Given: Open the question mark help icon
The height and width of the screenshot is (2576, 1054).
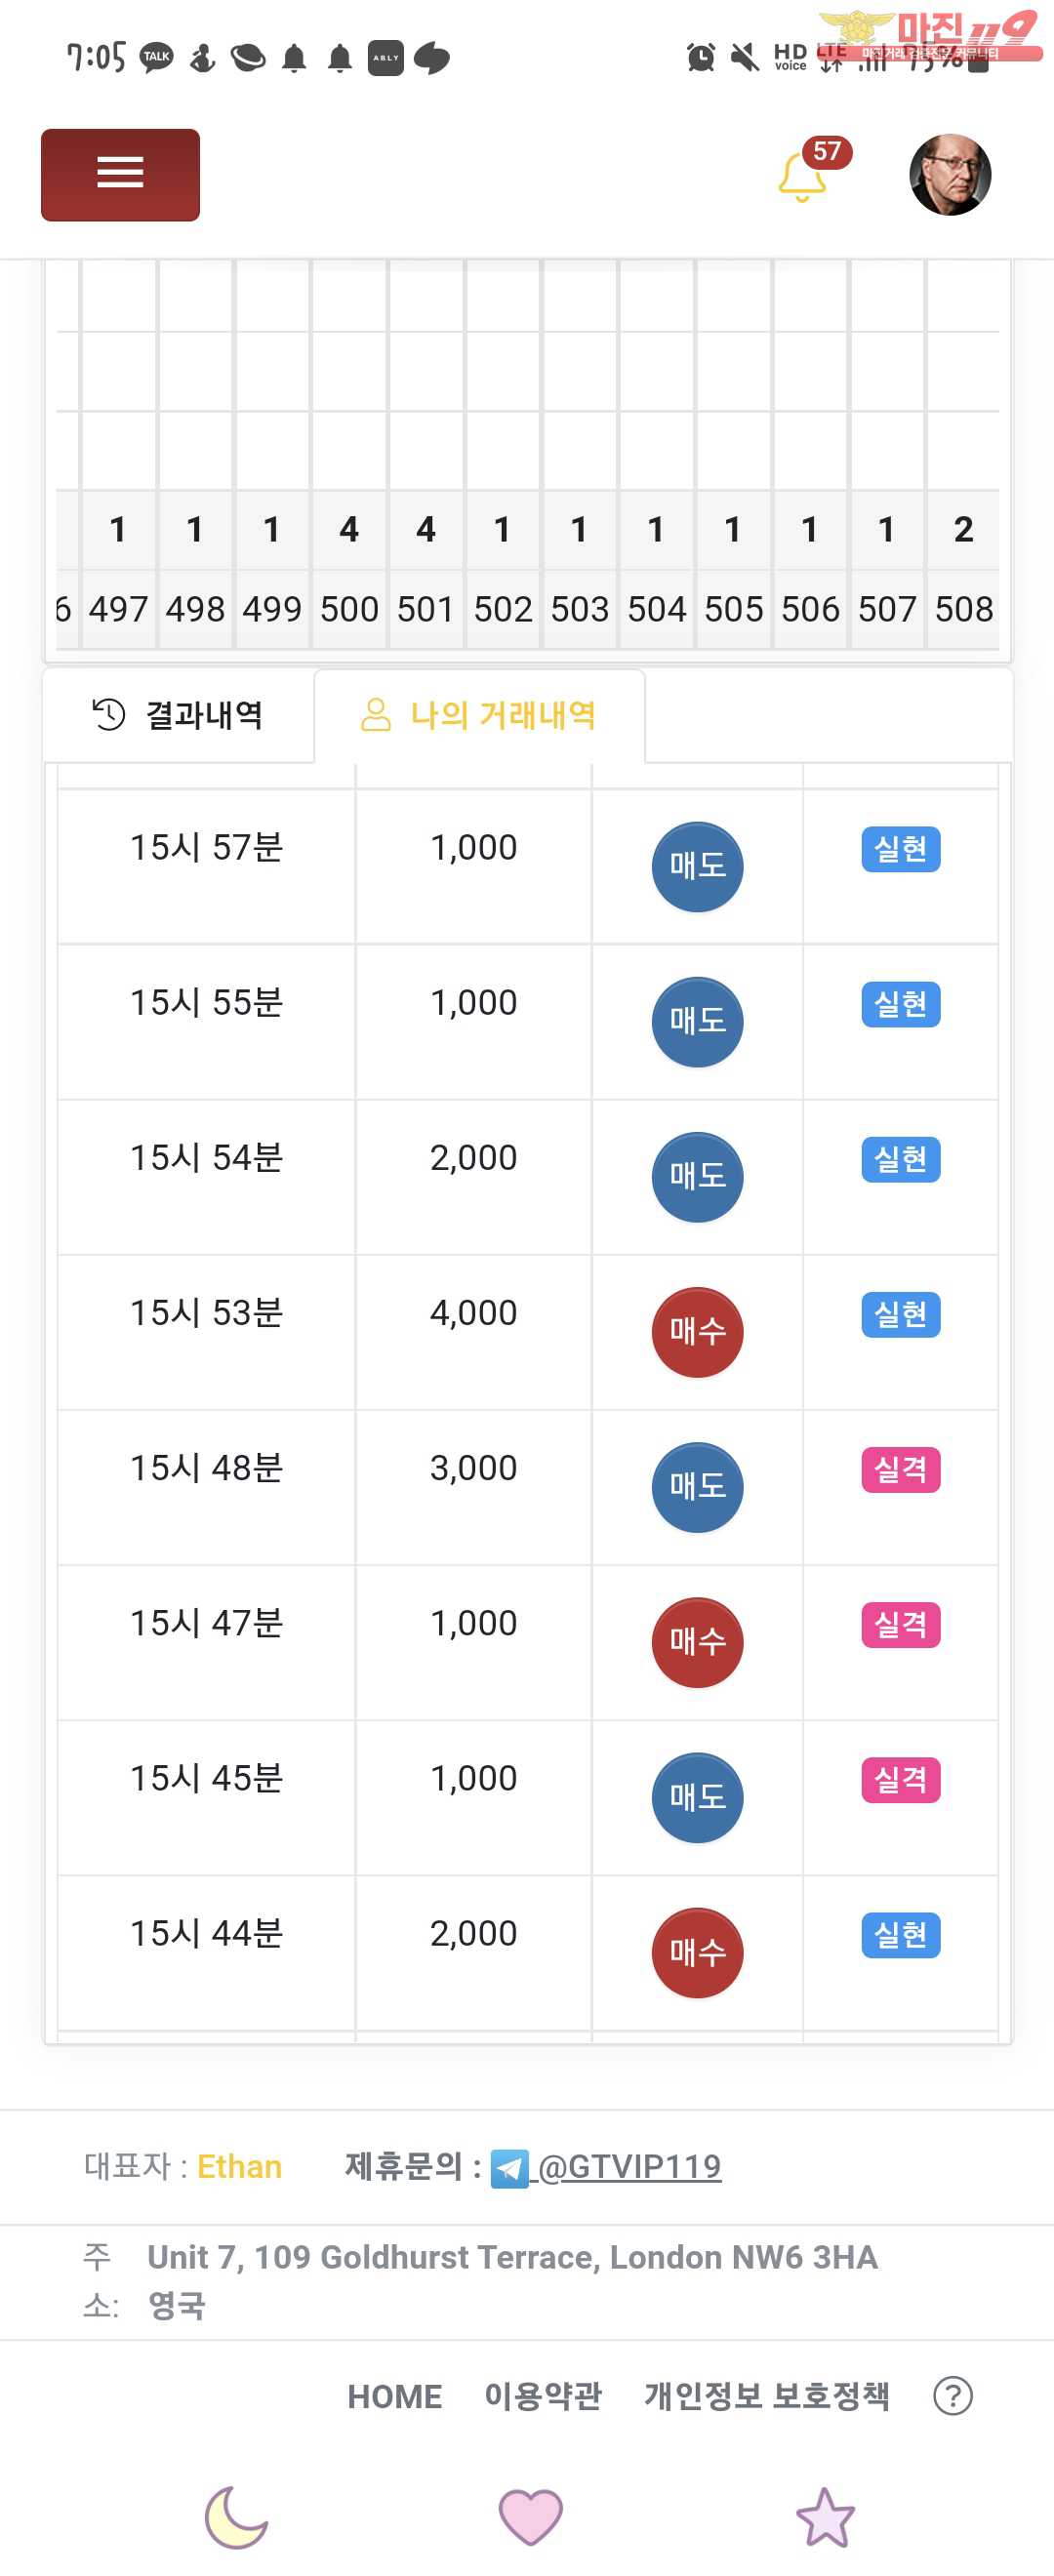Looking at the screenshot, I should 953,2396.
